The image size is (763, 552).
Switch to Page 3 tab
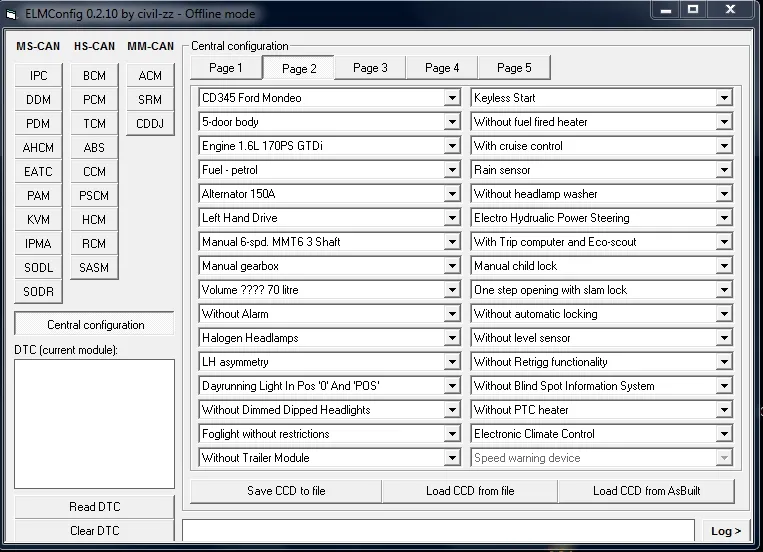click(x=370, y=68)
